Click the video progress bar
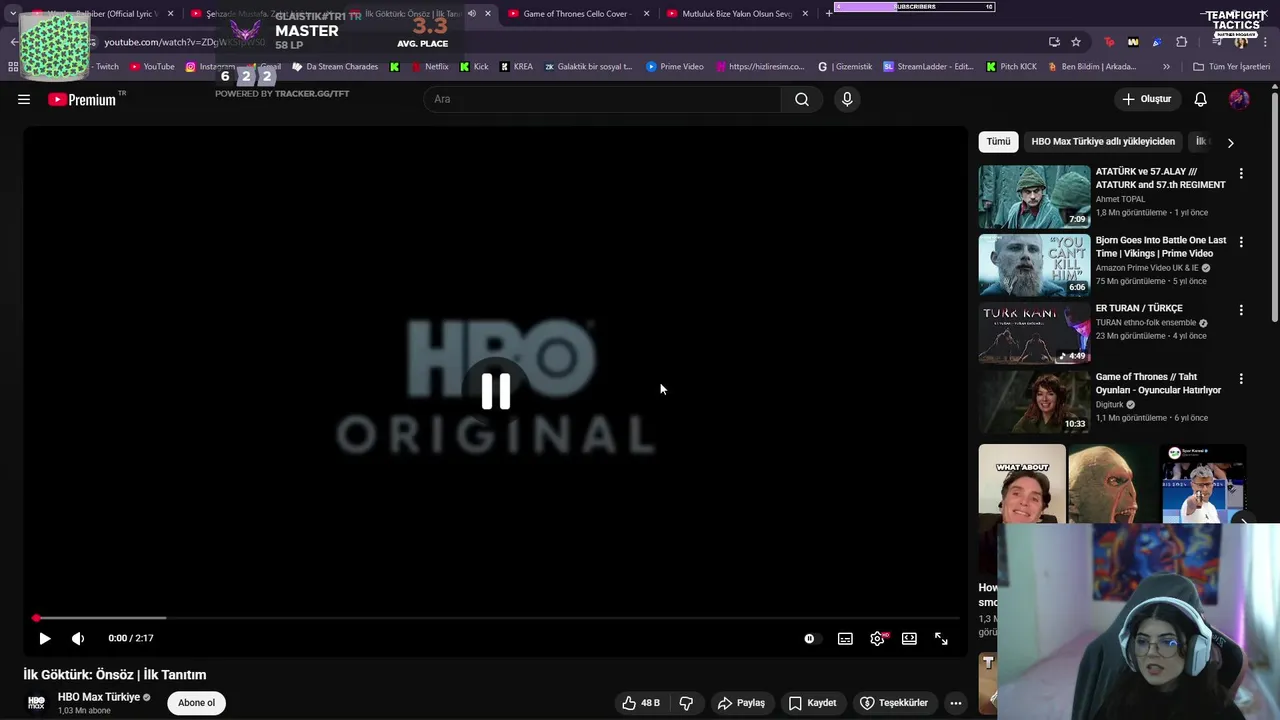Screen dimensions: 1280x720 pos(496,618)
